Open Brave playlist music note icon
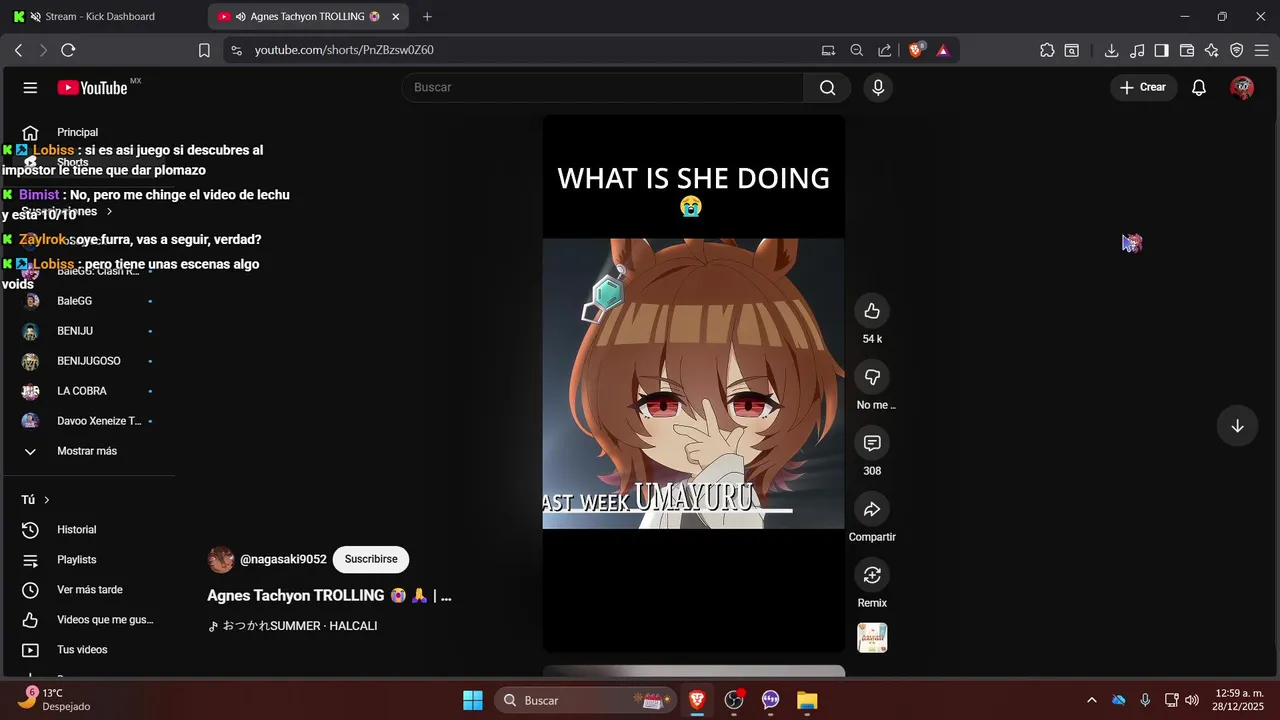 coord(1137,50)
